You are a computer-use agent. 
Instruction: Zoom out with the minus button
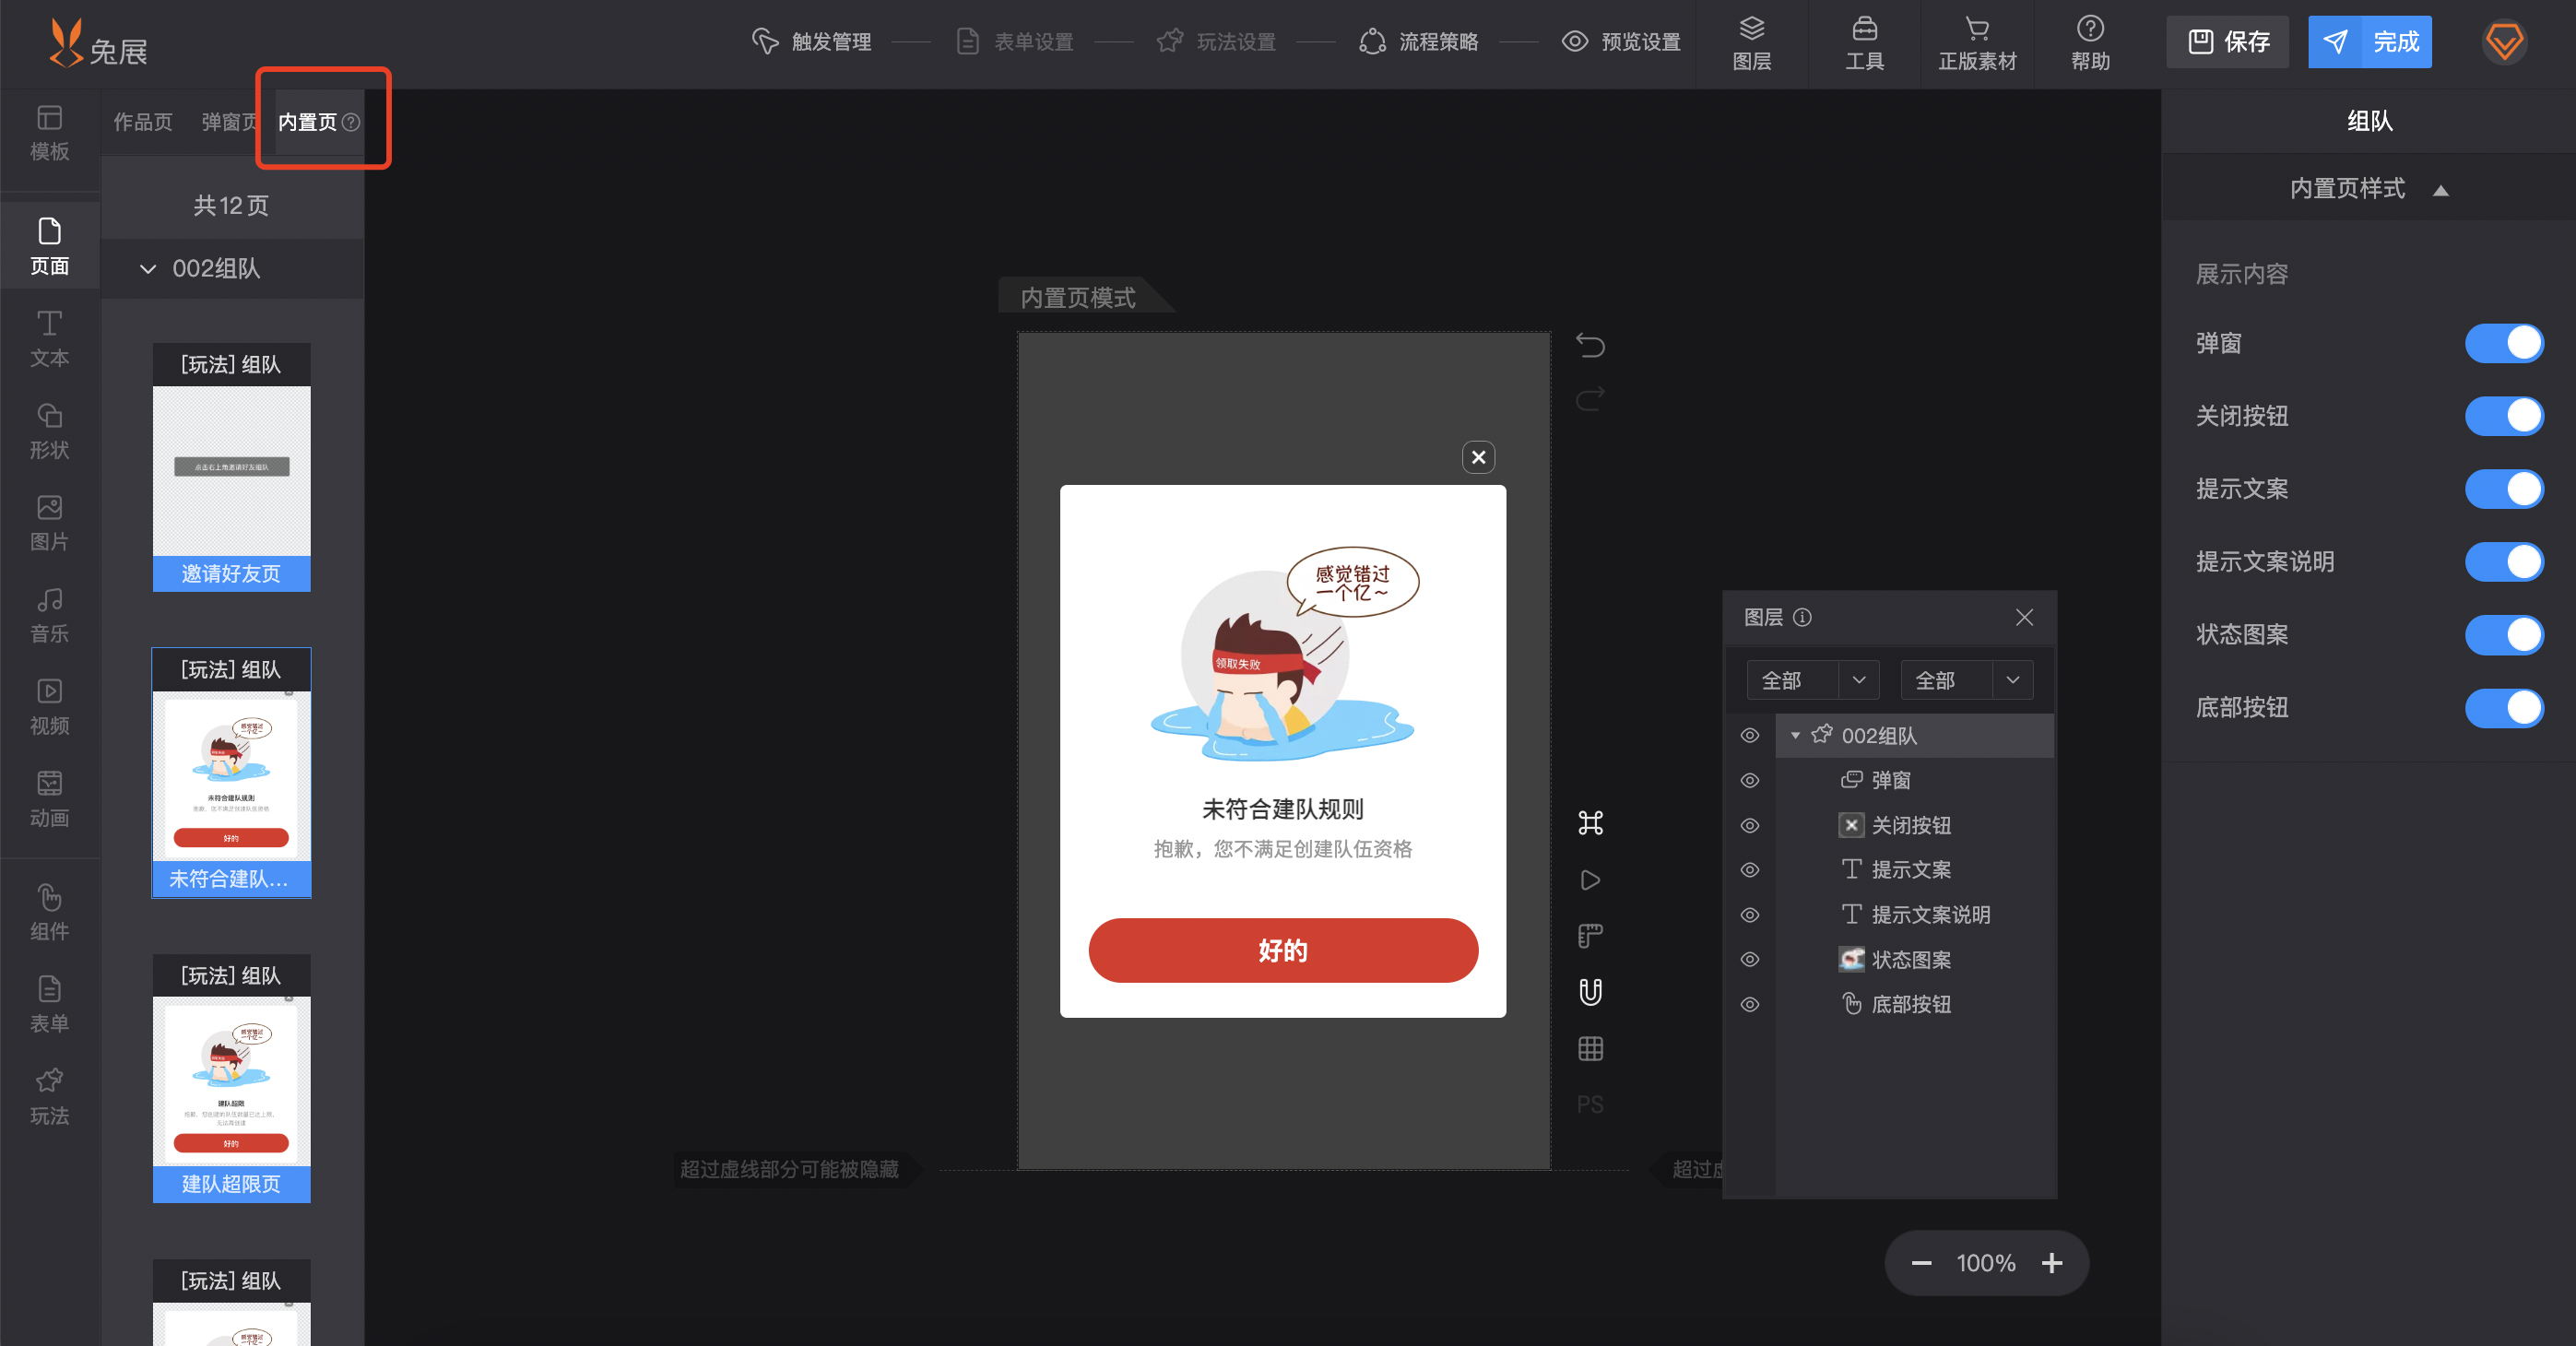click(x=1921, y=1263)
